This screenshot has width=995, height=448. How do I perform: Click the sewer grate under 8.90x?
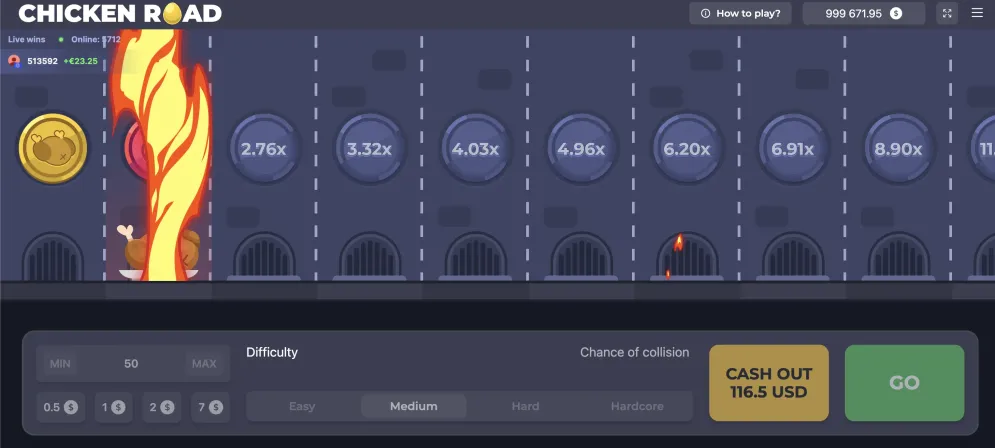coord(899,256)
